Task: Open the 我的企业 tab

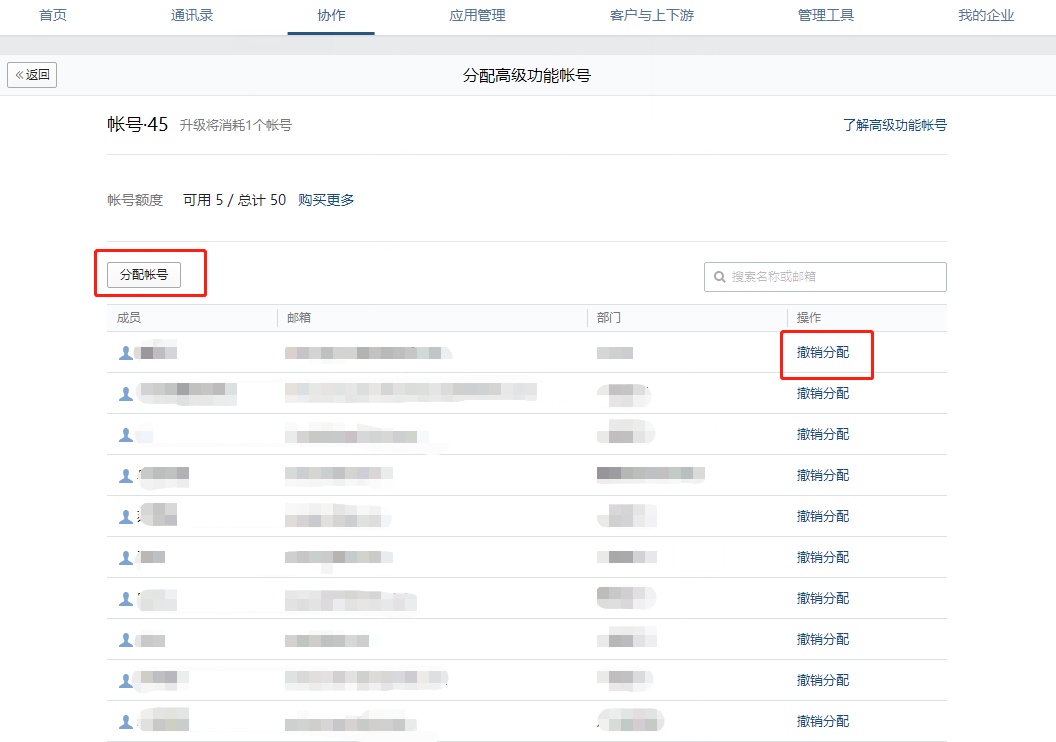Action: (x=985, y=16)
